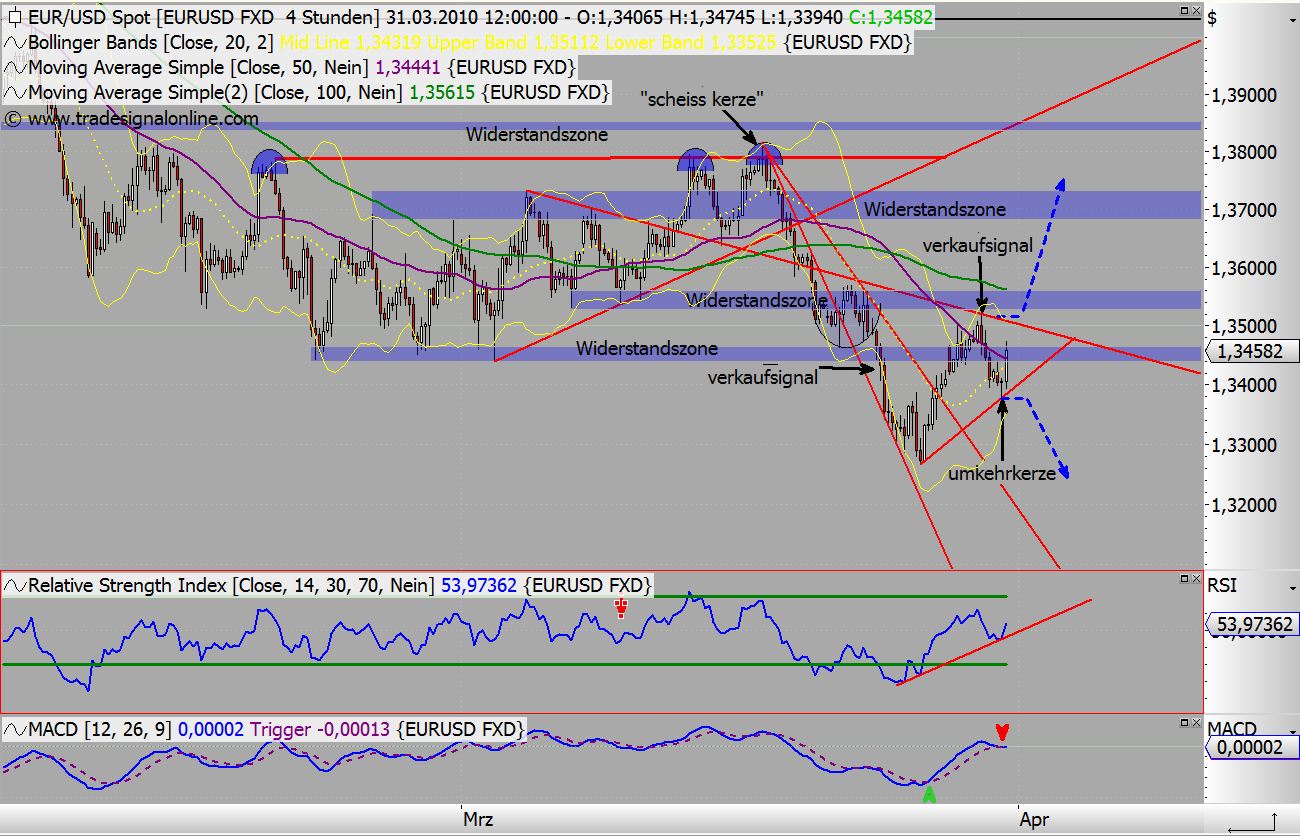Click the line icon beside Moving Average Simple [Close, 50

(x=14, y=68)
